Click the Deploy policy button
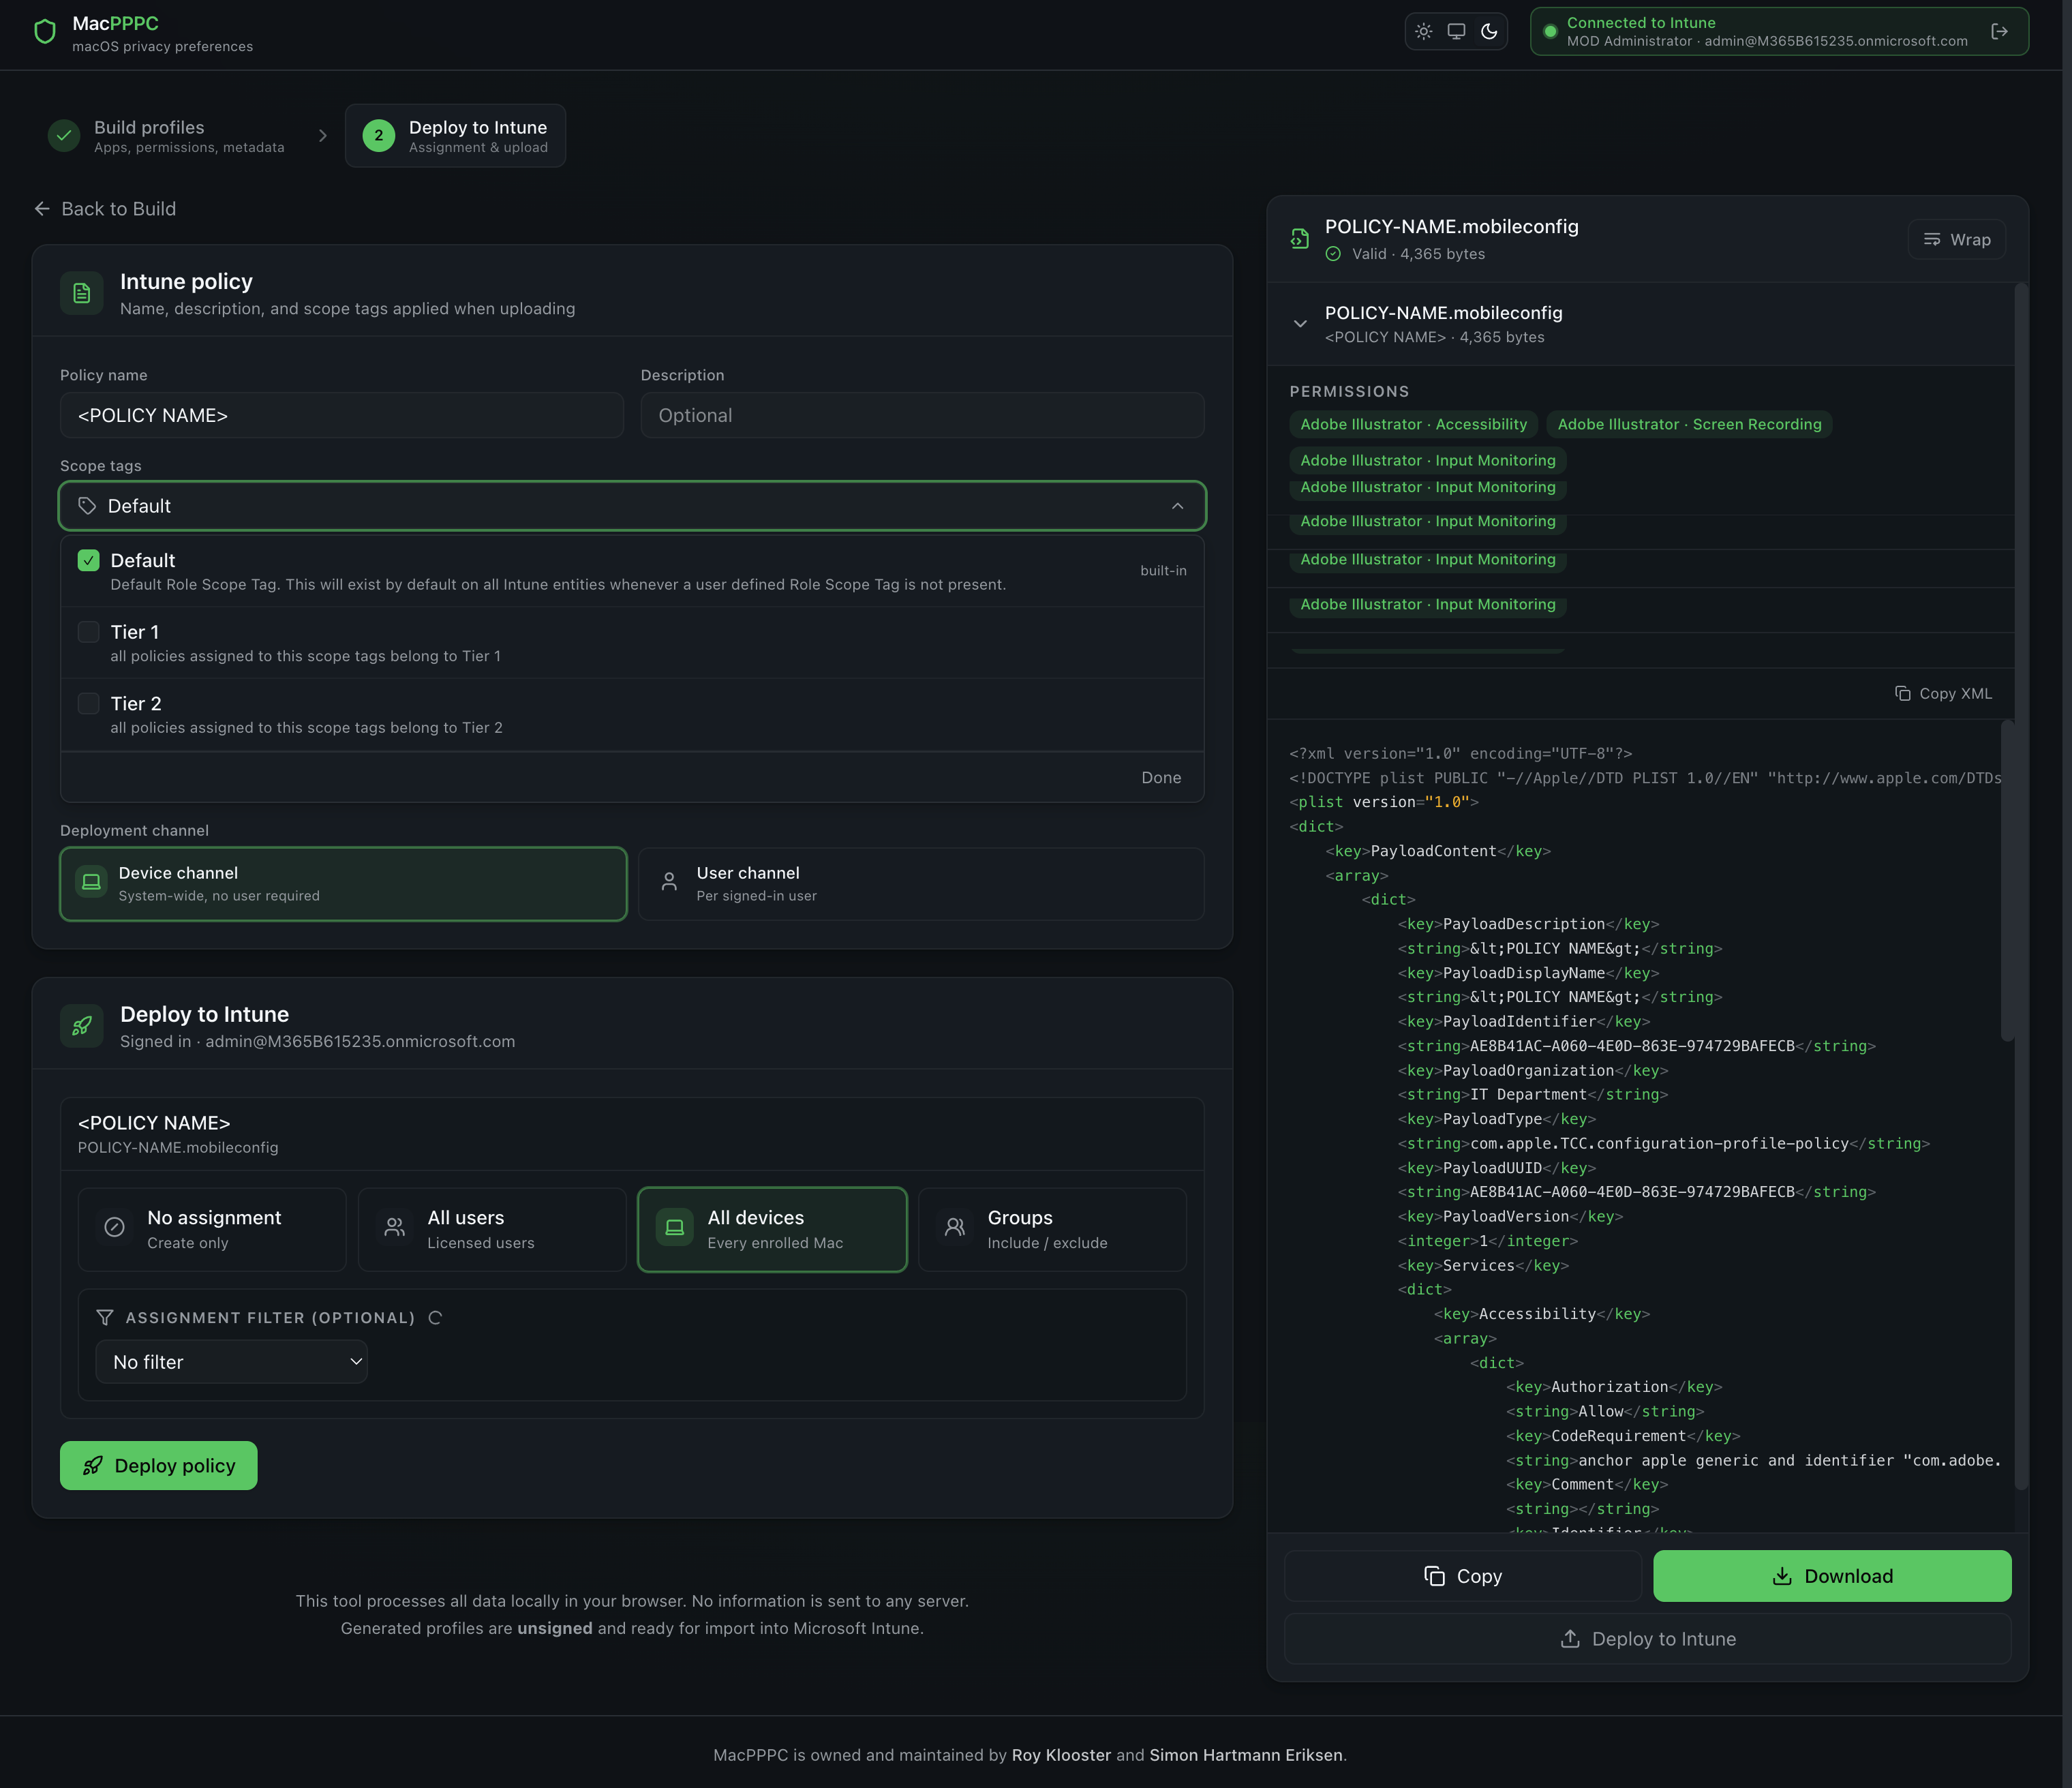This screenshot has width=2072, height=1788. [x=159, y=1466]
